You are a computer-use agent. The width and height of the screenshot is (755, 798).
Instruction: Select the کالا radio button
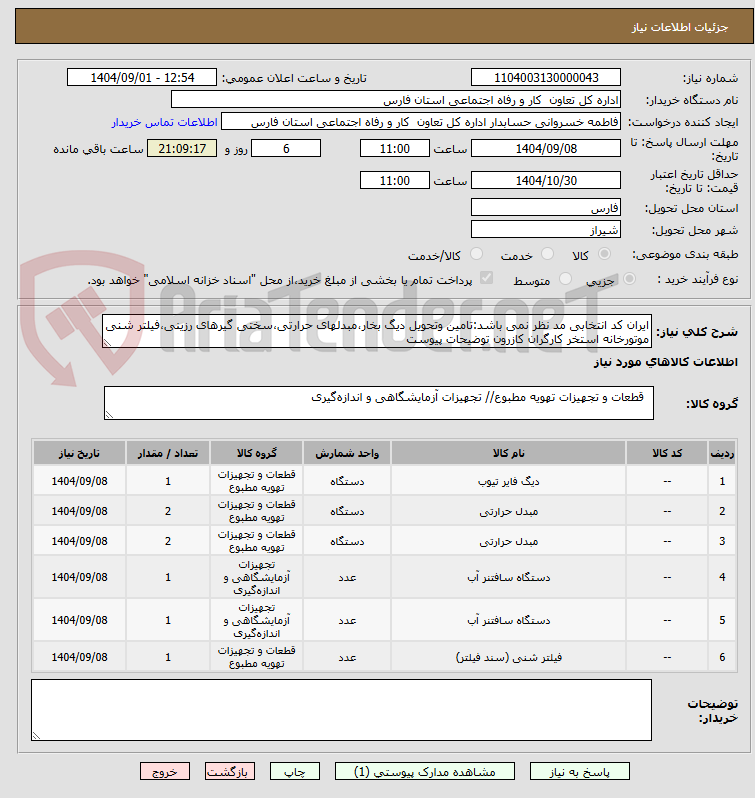(604, 253)
